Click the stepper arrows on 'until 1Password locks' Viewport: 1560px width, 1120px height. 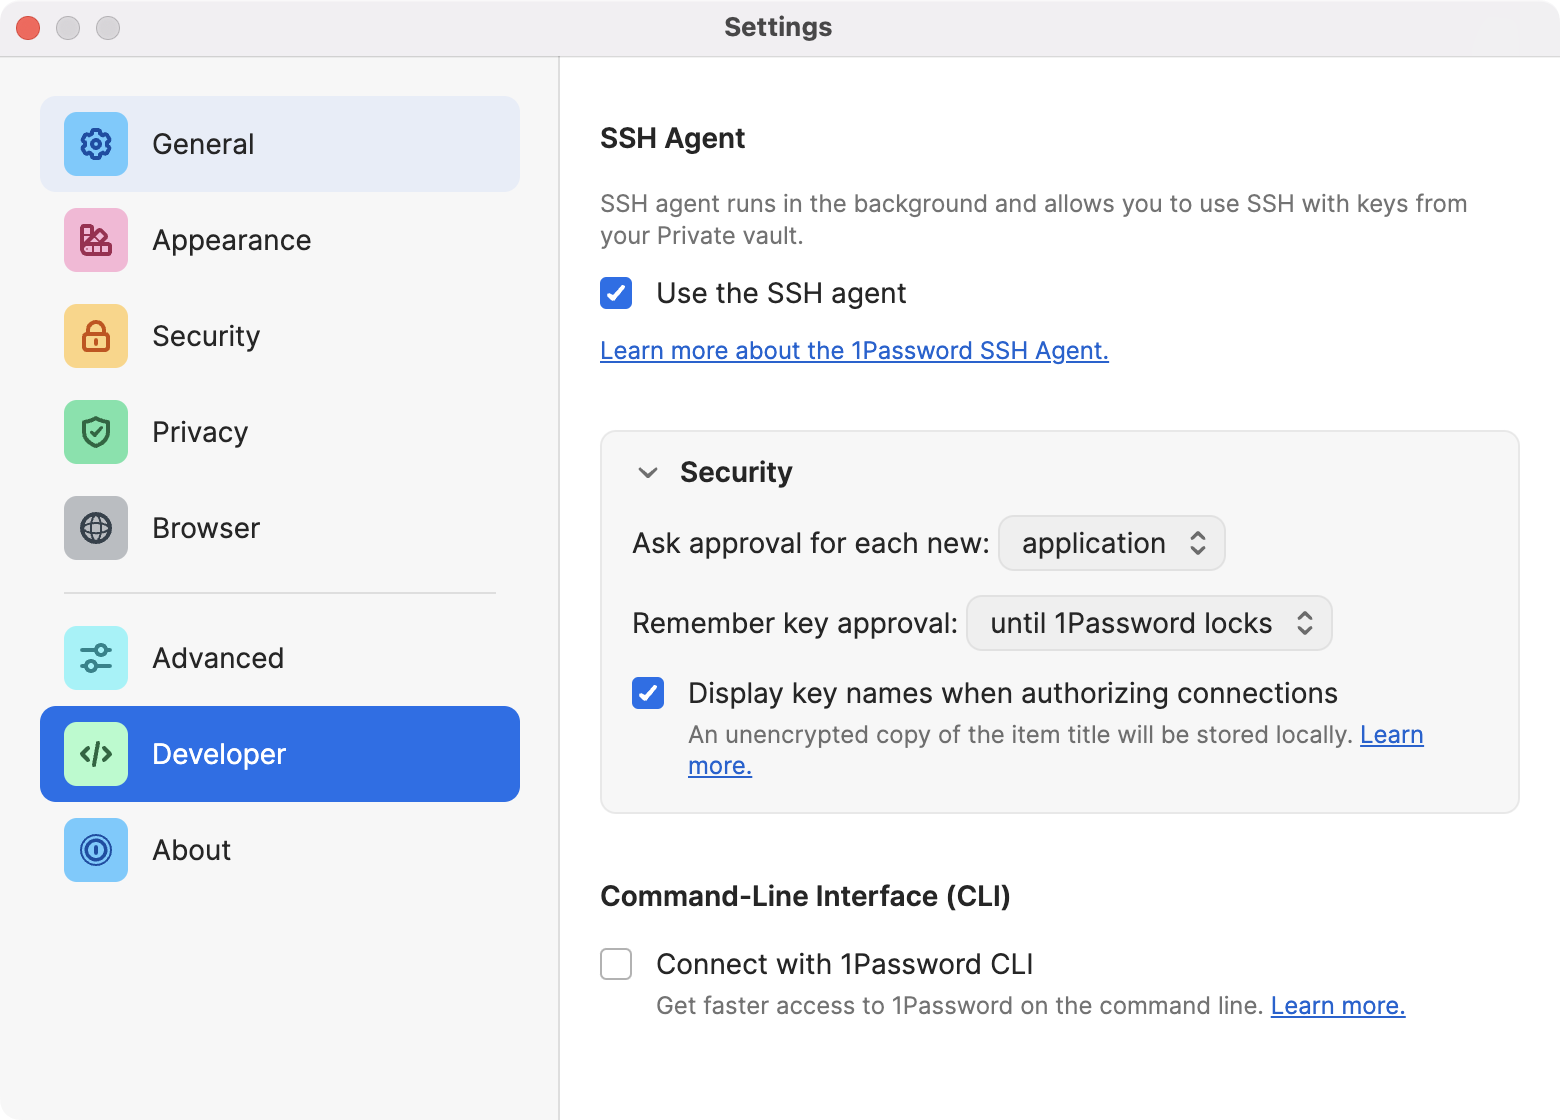click(1306, 623)
